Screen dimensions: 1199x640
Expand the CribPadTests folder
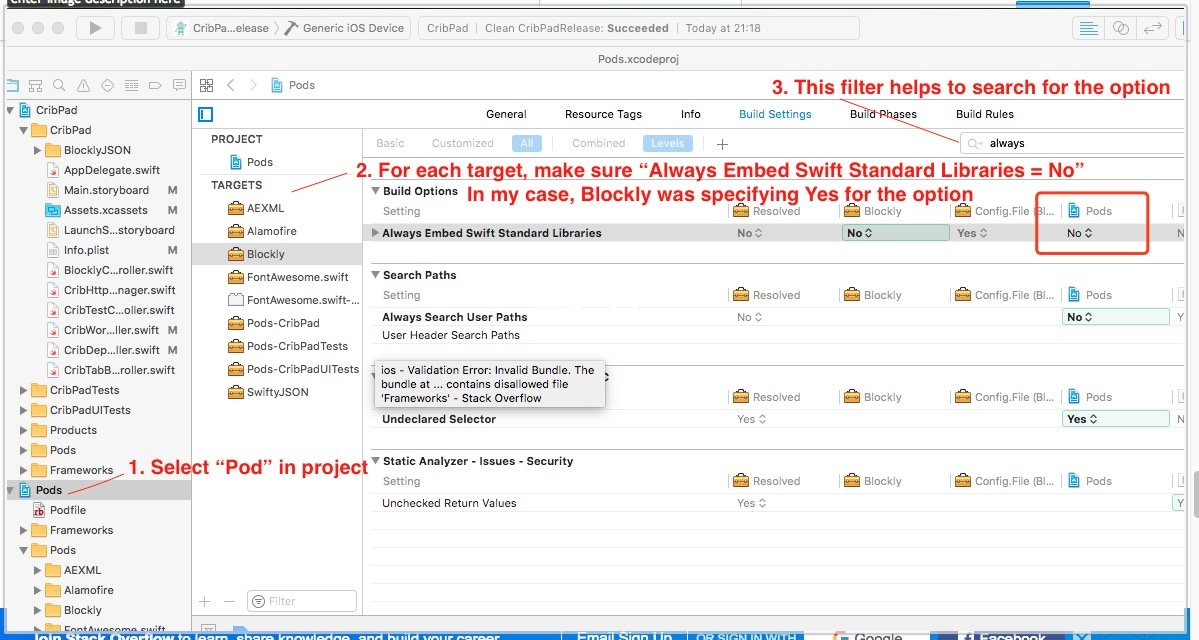[x=23, y=390]
